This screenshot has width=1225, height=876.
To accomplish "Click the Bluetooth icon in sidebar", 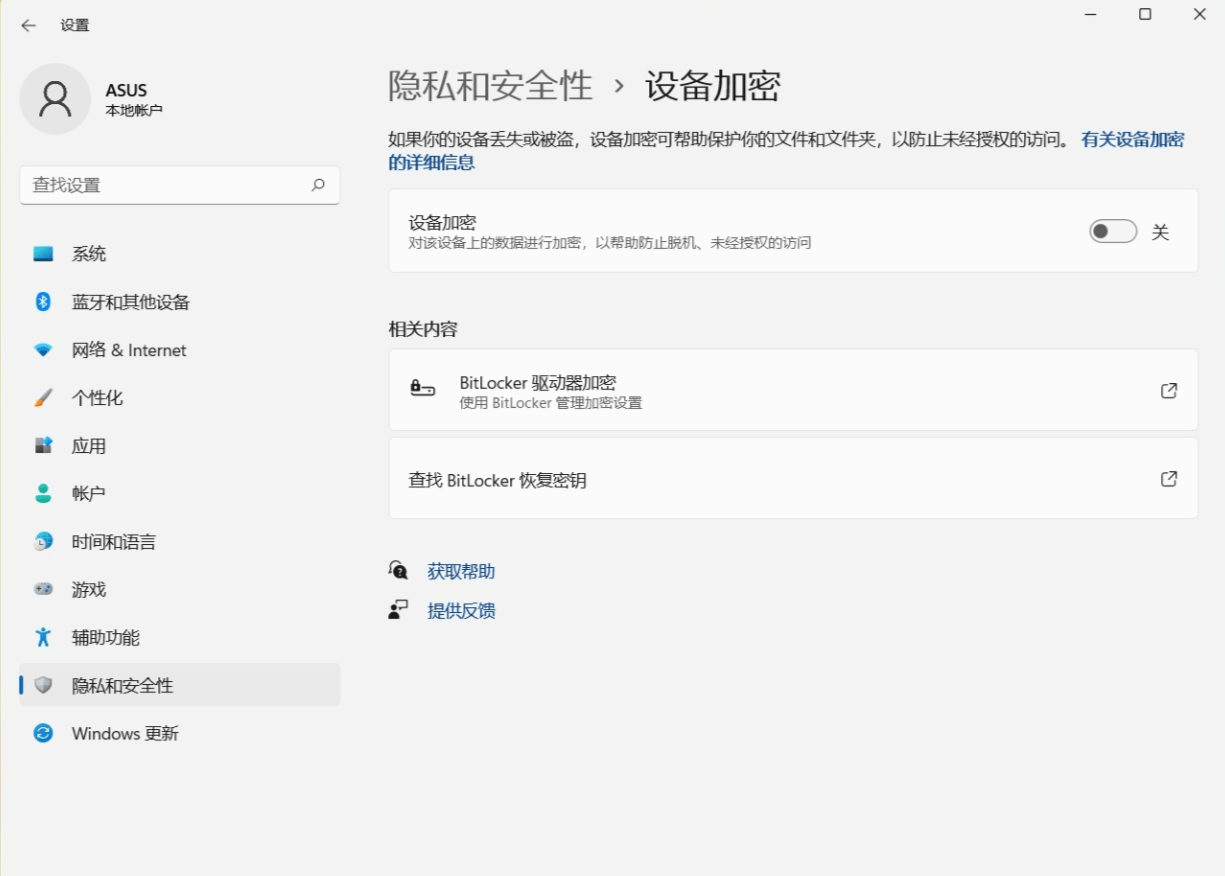I will (x=43, y=302).
